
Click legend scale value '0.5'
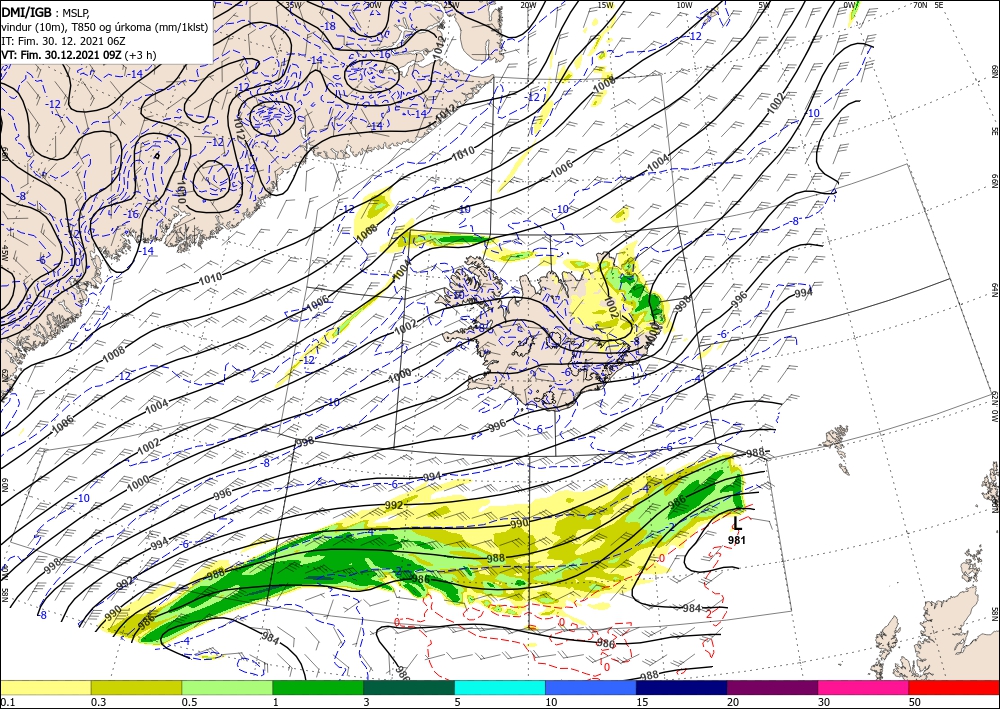coord(188,702)
